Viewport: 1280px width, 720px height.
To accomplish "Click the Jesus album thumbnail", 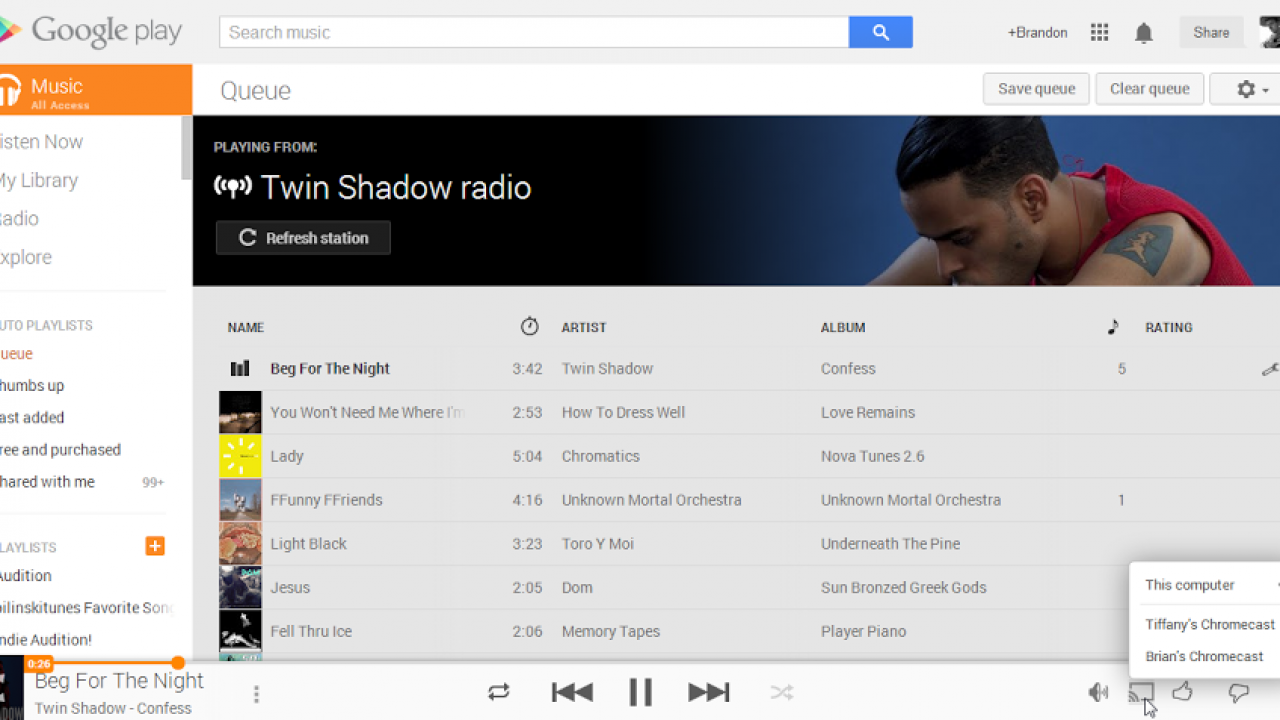I will tap(240, 588).
